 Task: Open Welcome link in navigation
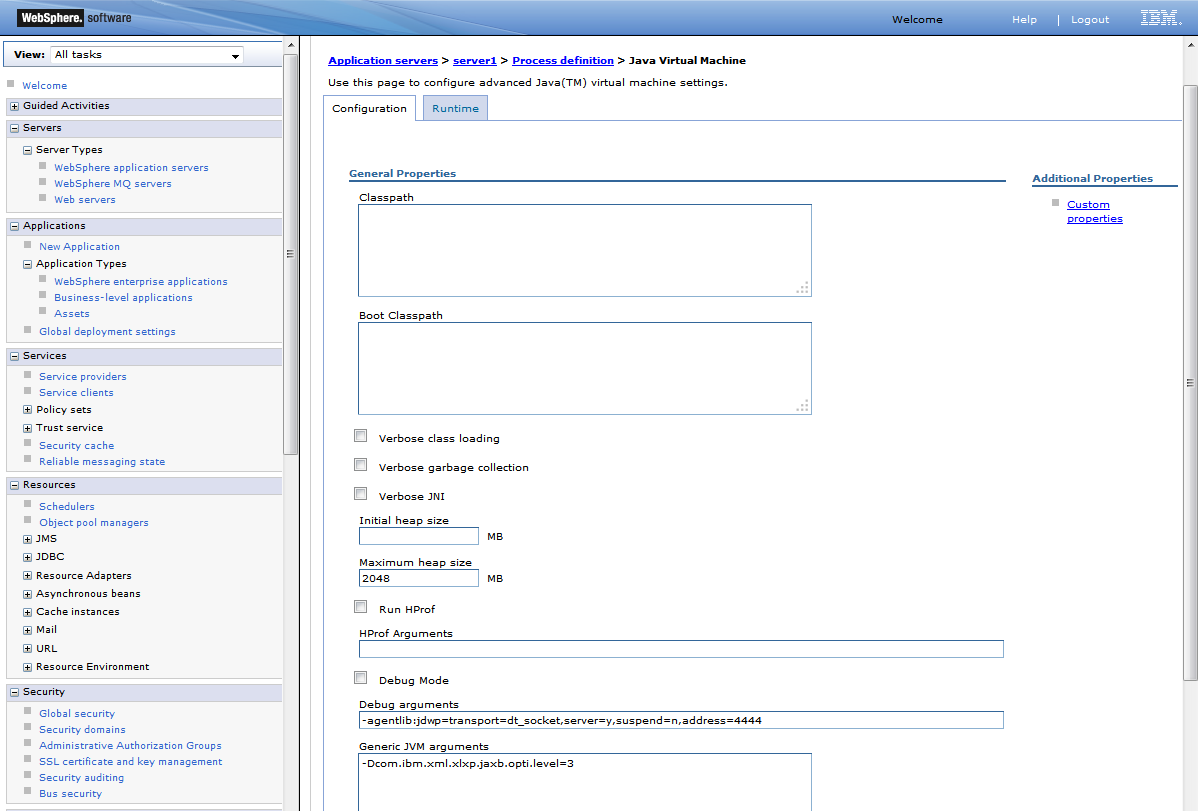[x=44, y=86]
